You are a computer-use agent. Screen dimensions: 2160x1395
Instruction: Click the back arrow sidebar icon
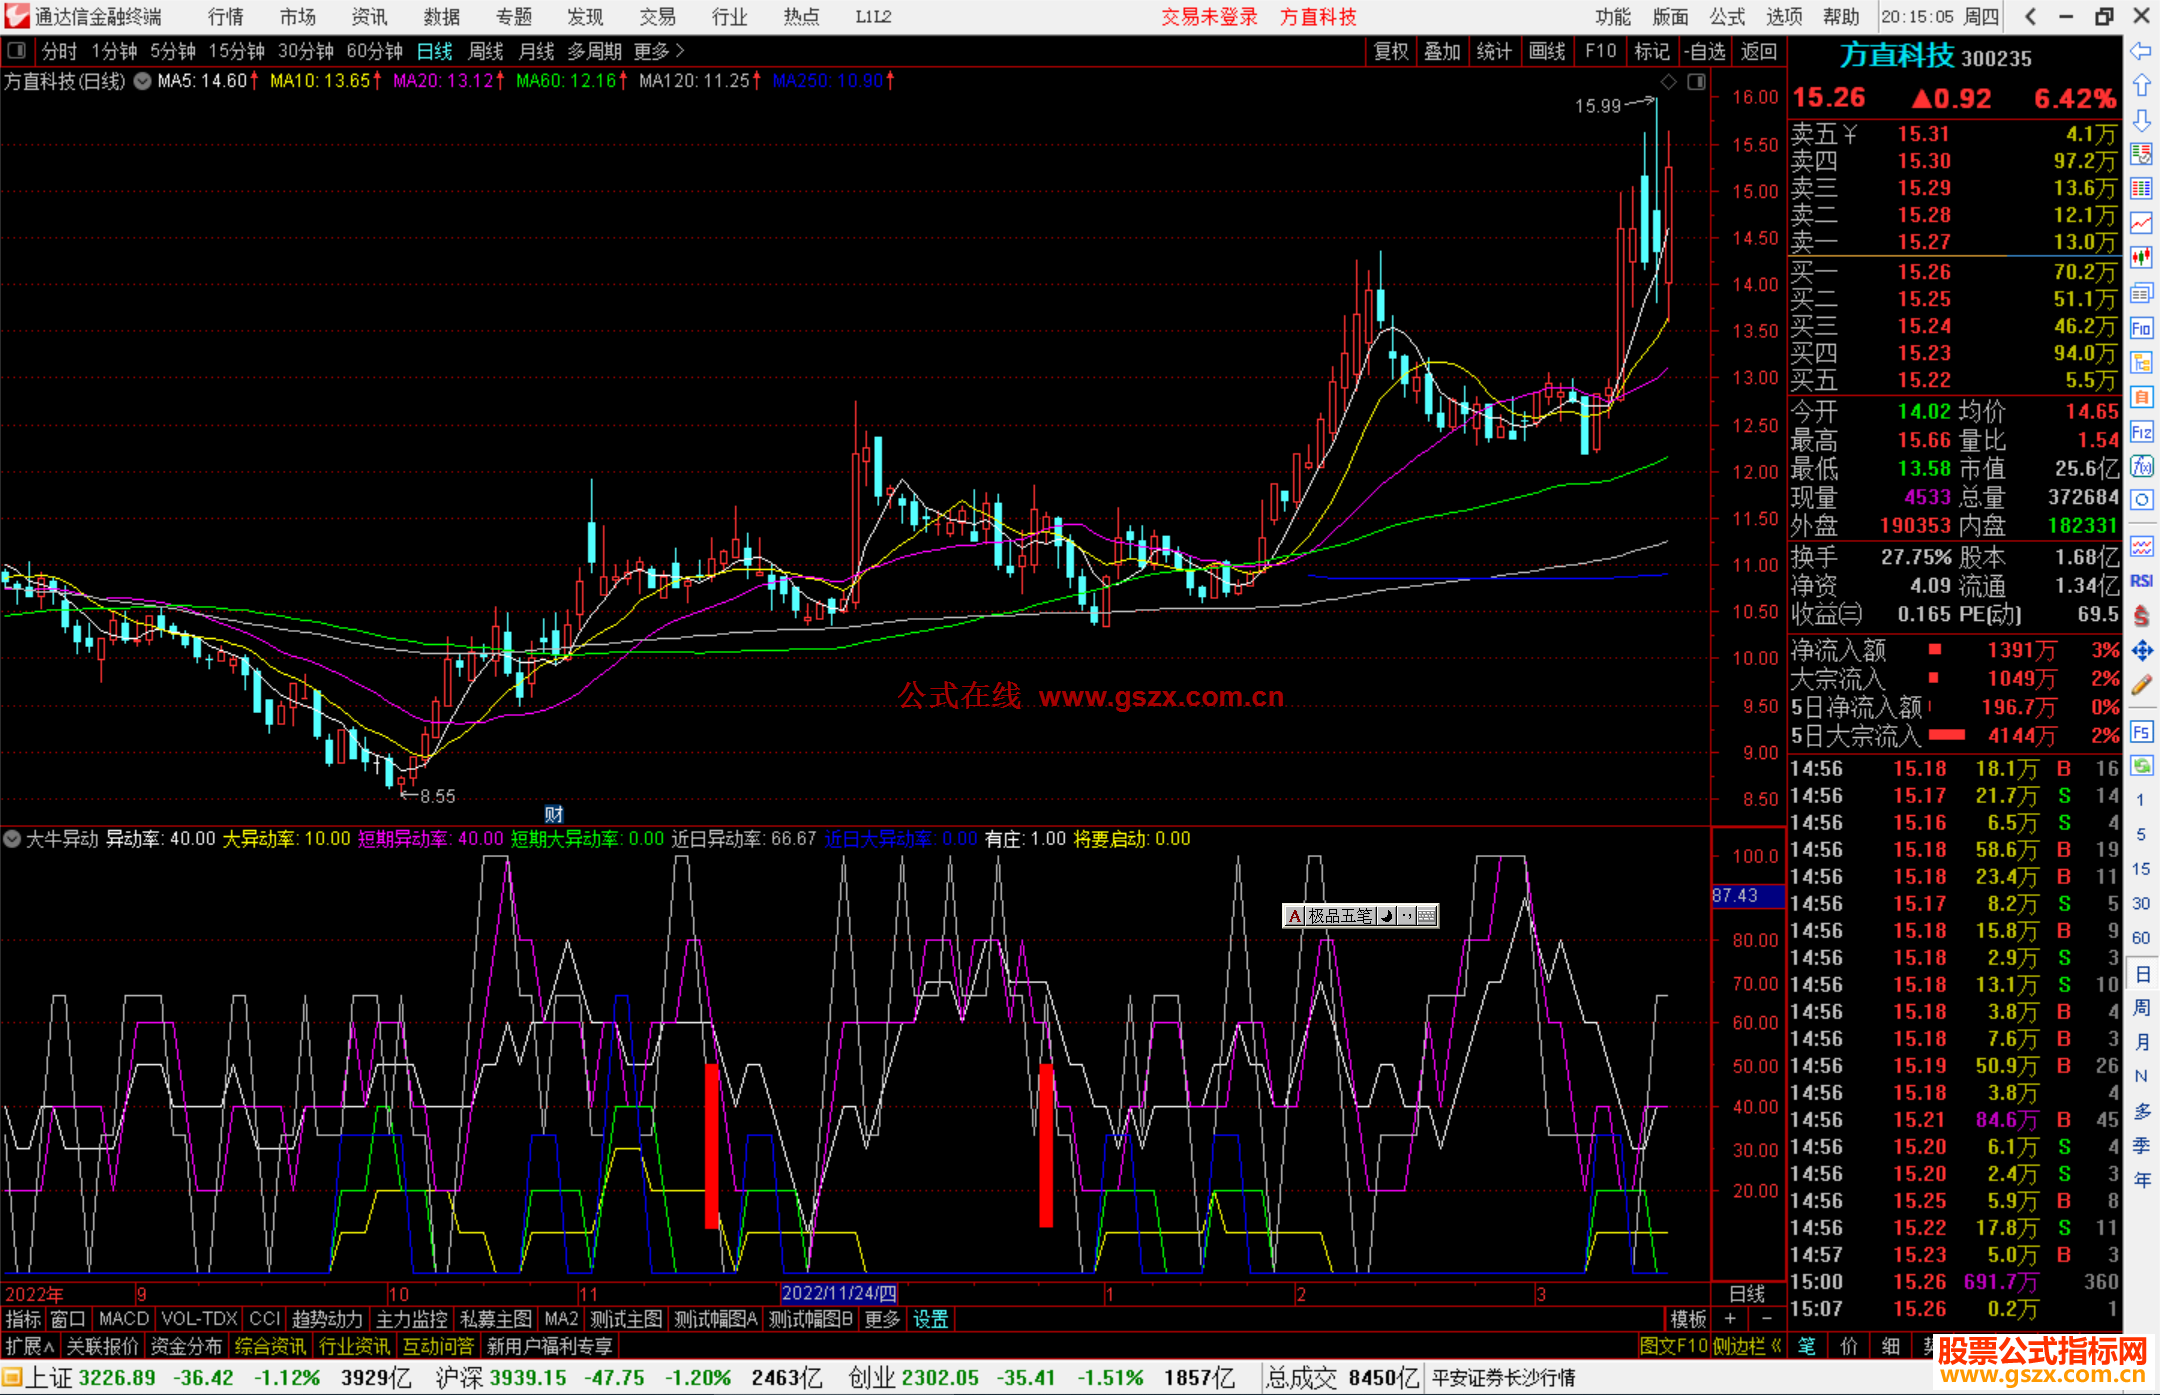pos(2141,50)
